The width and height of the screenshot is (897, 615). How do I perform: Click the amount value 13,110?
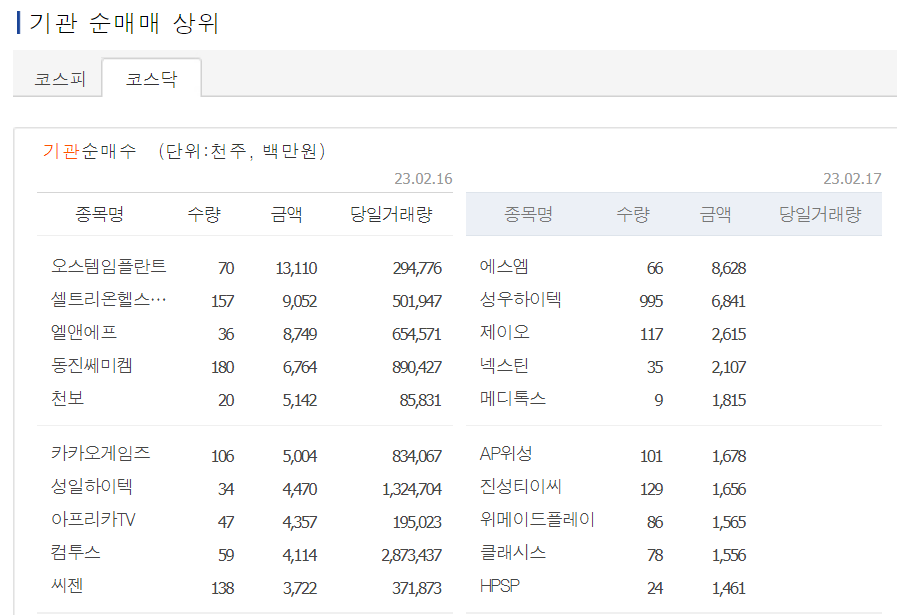(x=296, y=268)
